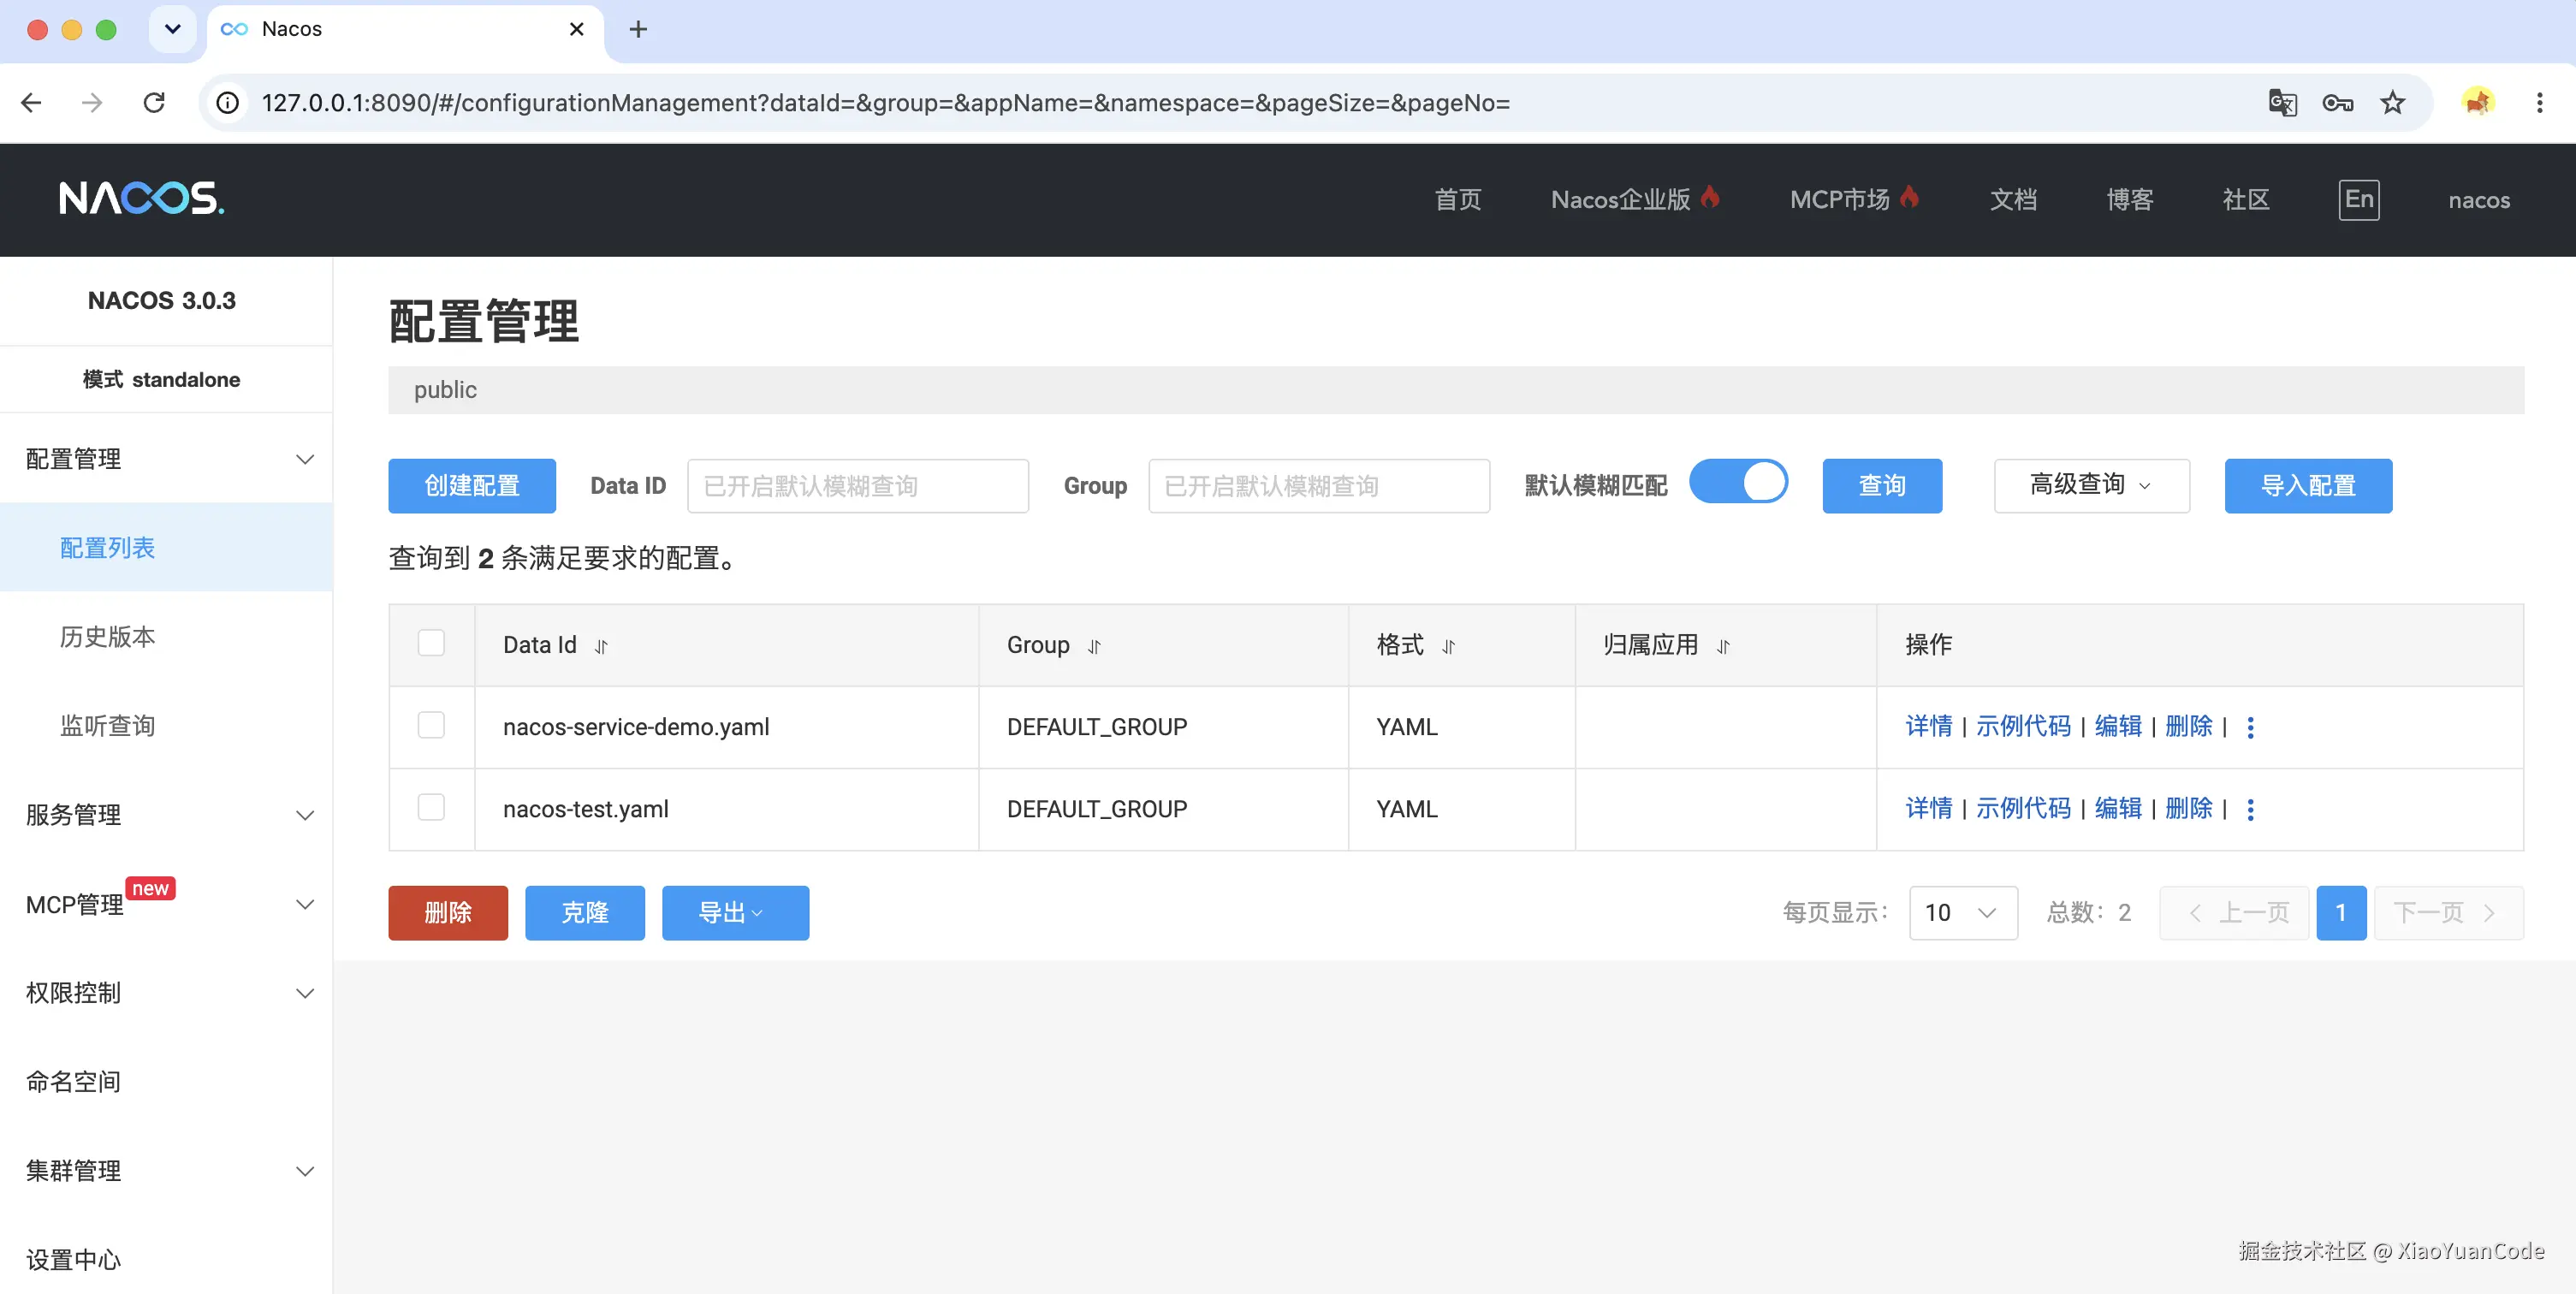Open 博客 in top navigation
This screenshot has height=1294, width=2576.
tap(2129, 200)
